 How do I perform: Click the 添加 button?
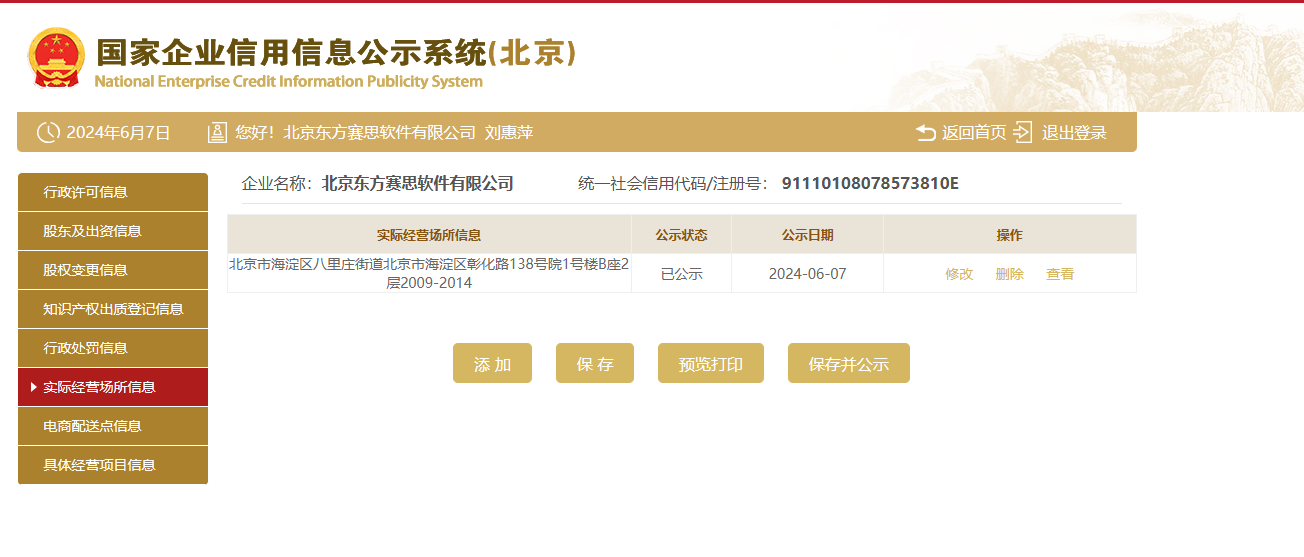pyautogui.click(x=492, y=363)
